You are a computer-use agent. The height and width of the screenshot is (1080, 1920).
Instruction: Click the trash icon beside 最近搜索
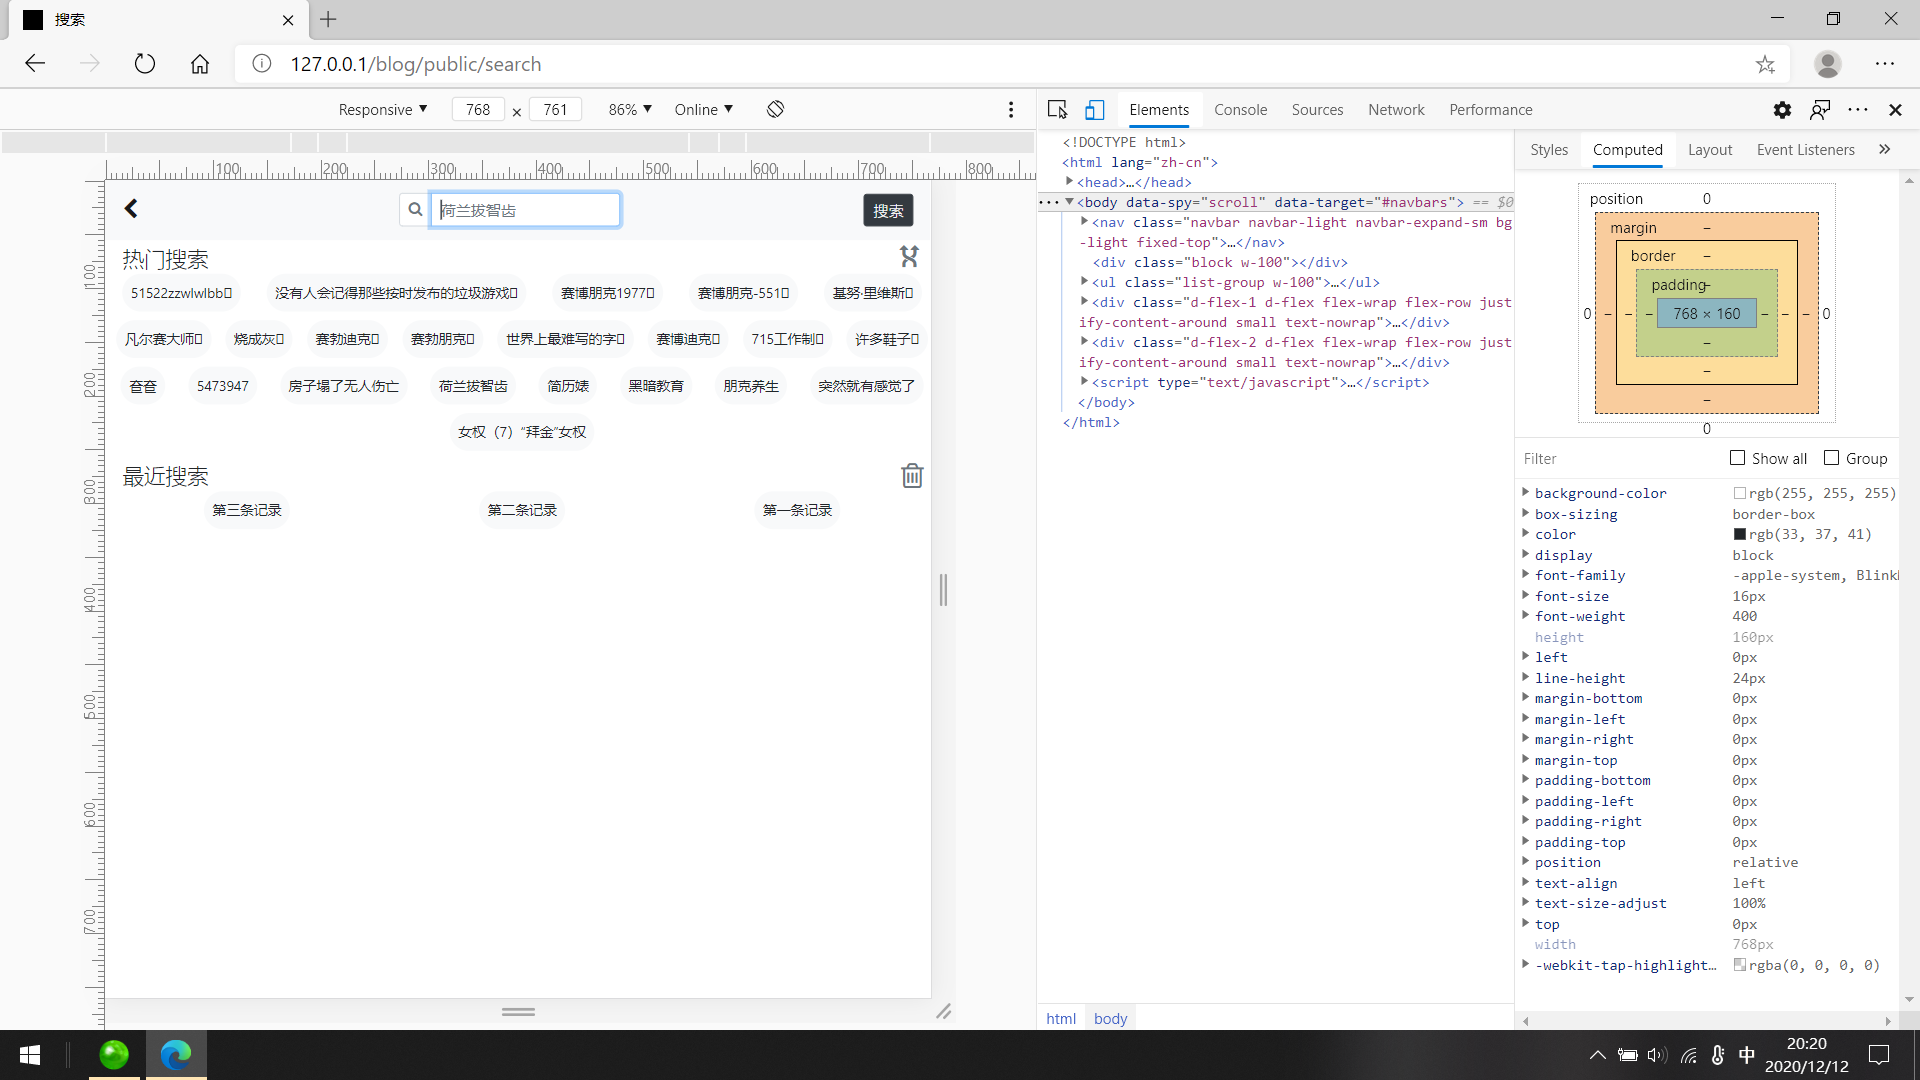912,476
